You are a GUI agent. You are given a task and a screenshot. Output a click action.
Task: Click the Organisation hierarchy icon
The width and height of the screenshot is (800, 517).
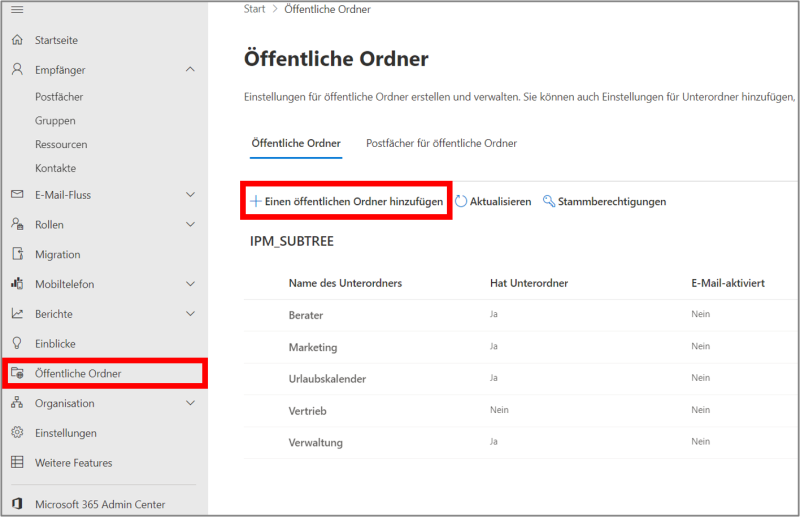[x=17, y=403]
